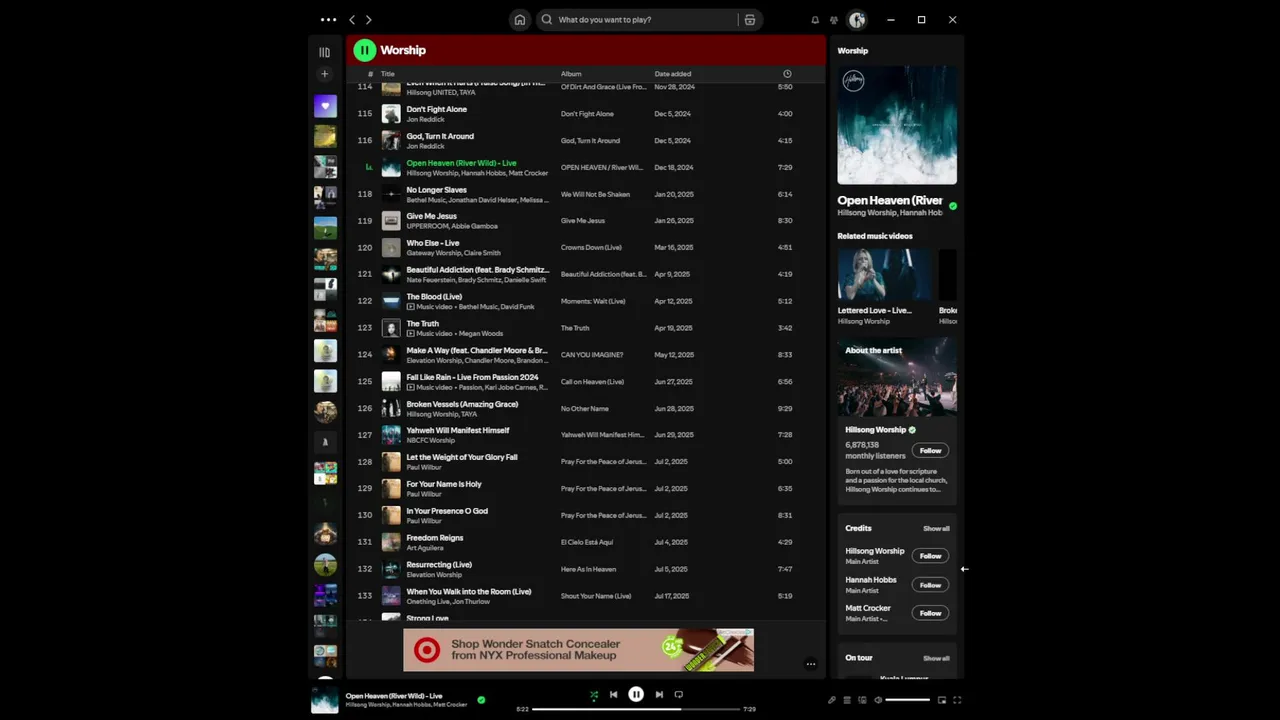The width and height of the screenshot is (1280, 720).
Task: Show all credits
Action: coord(936,529)
